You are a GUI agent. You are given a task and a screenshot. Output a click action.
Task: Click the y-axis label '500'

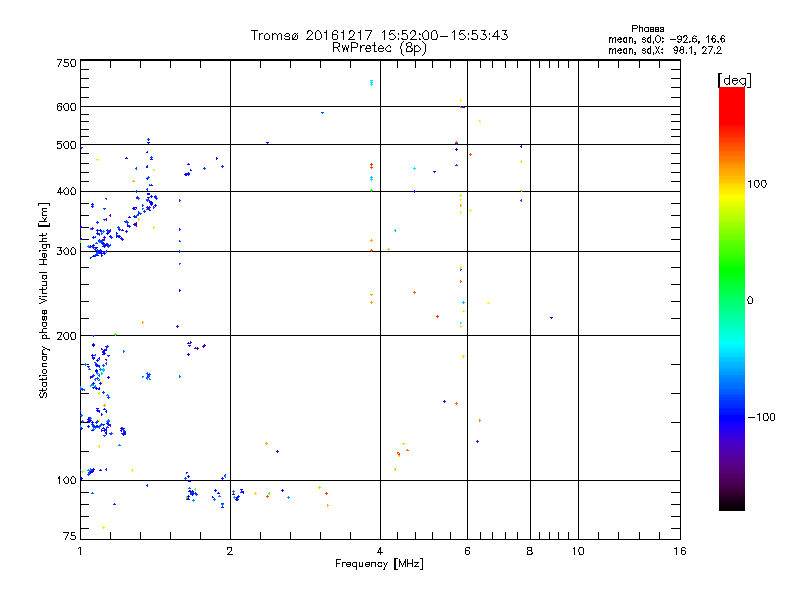point(66,145)
